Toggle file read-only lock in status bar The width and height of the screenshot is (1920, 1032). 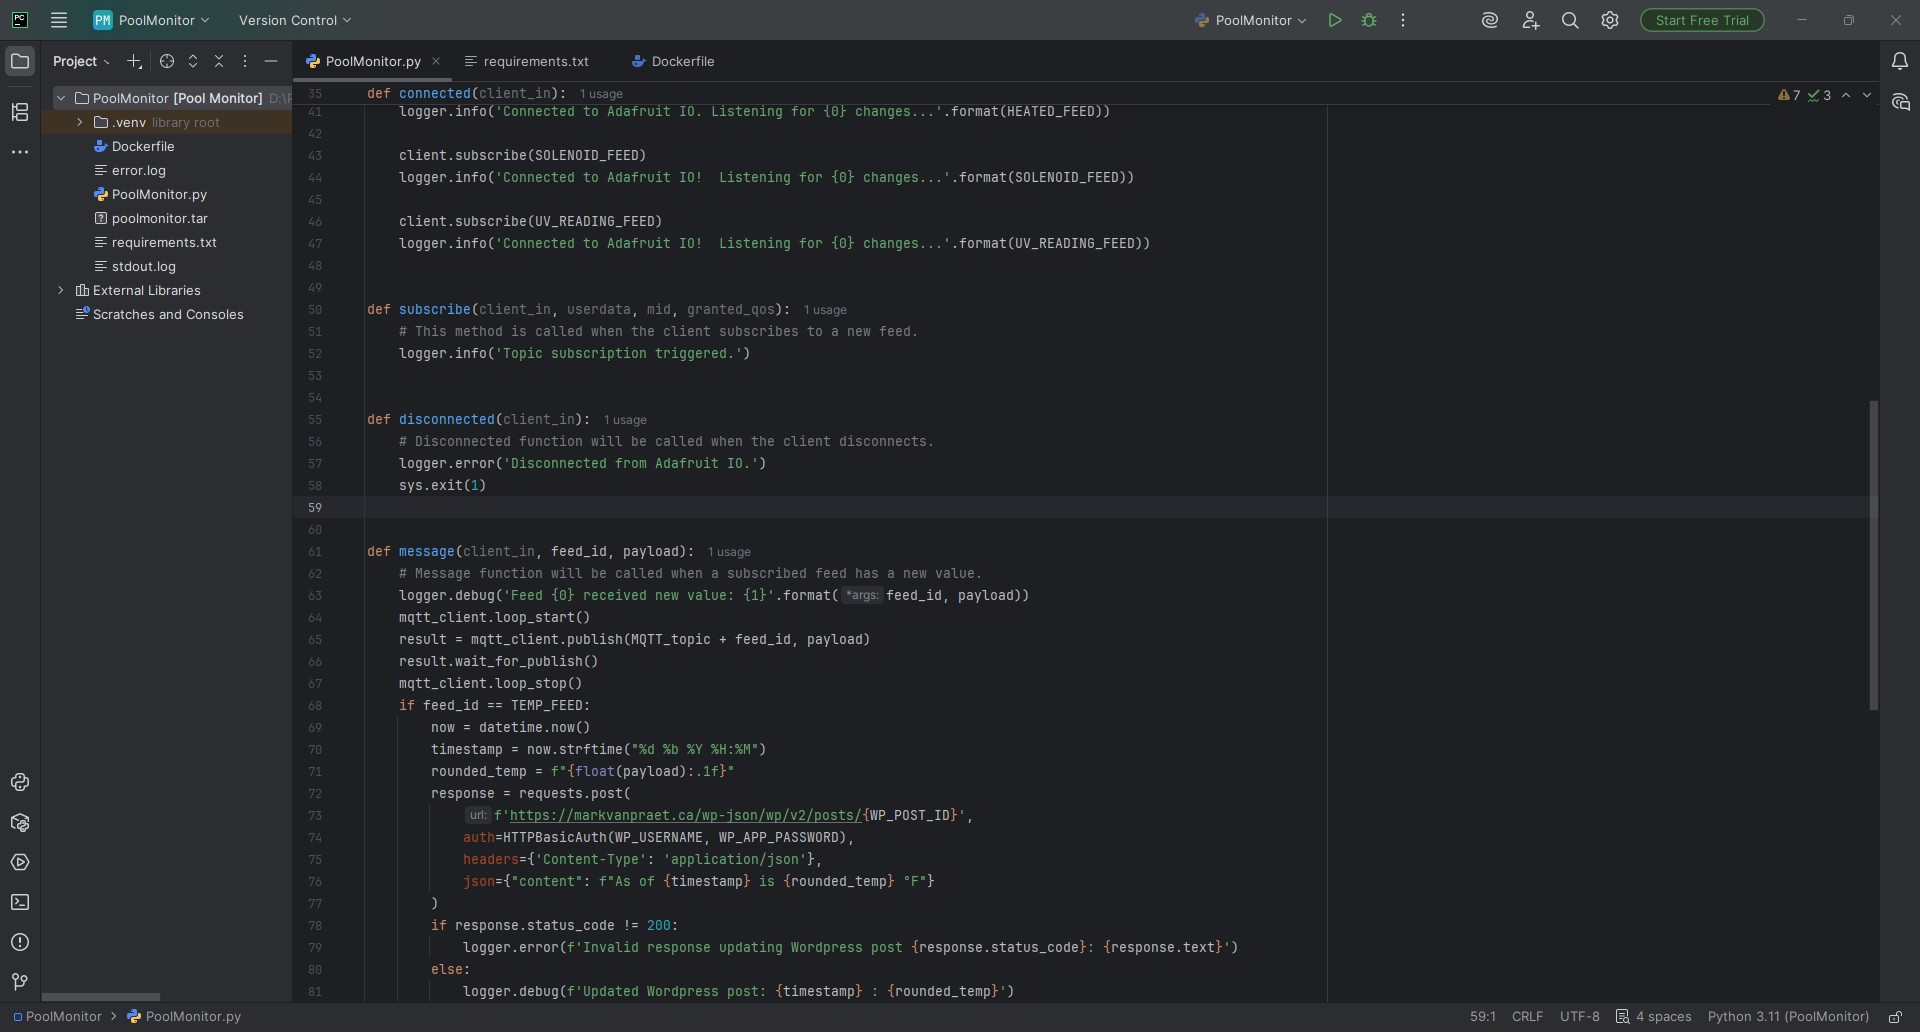[1895, 1017]
